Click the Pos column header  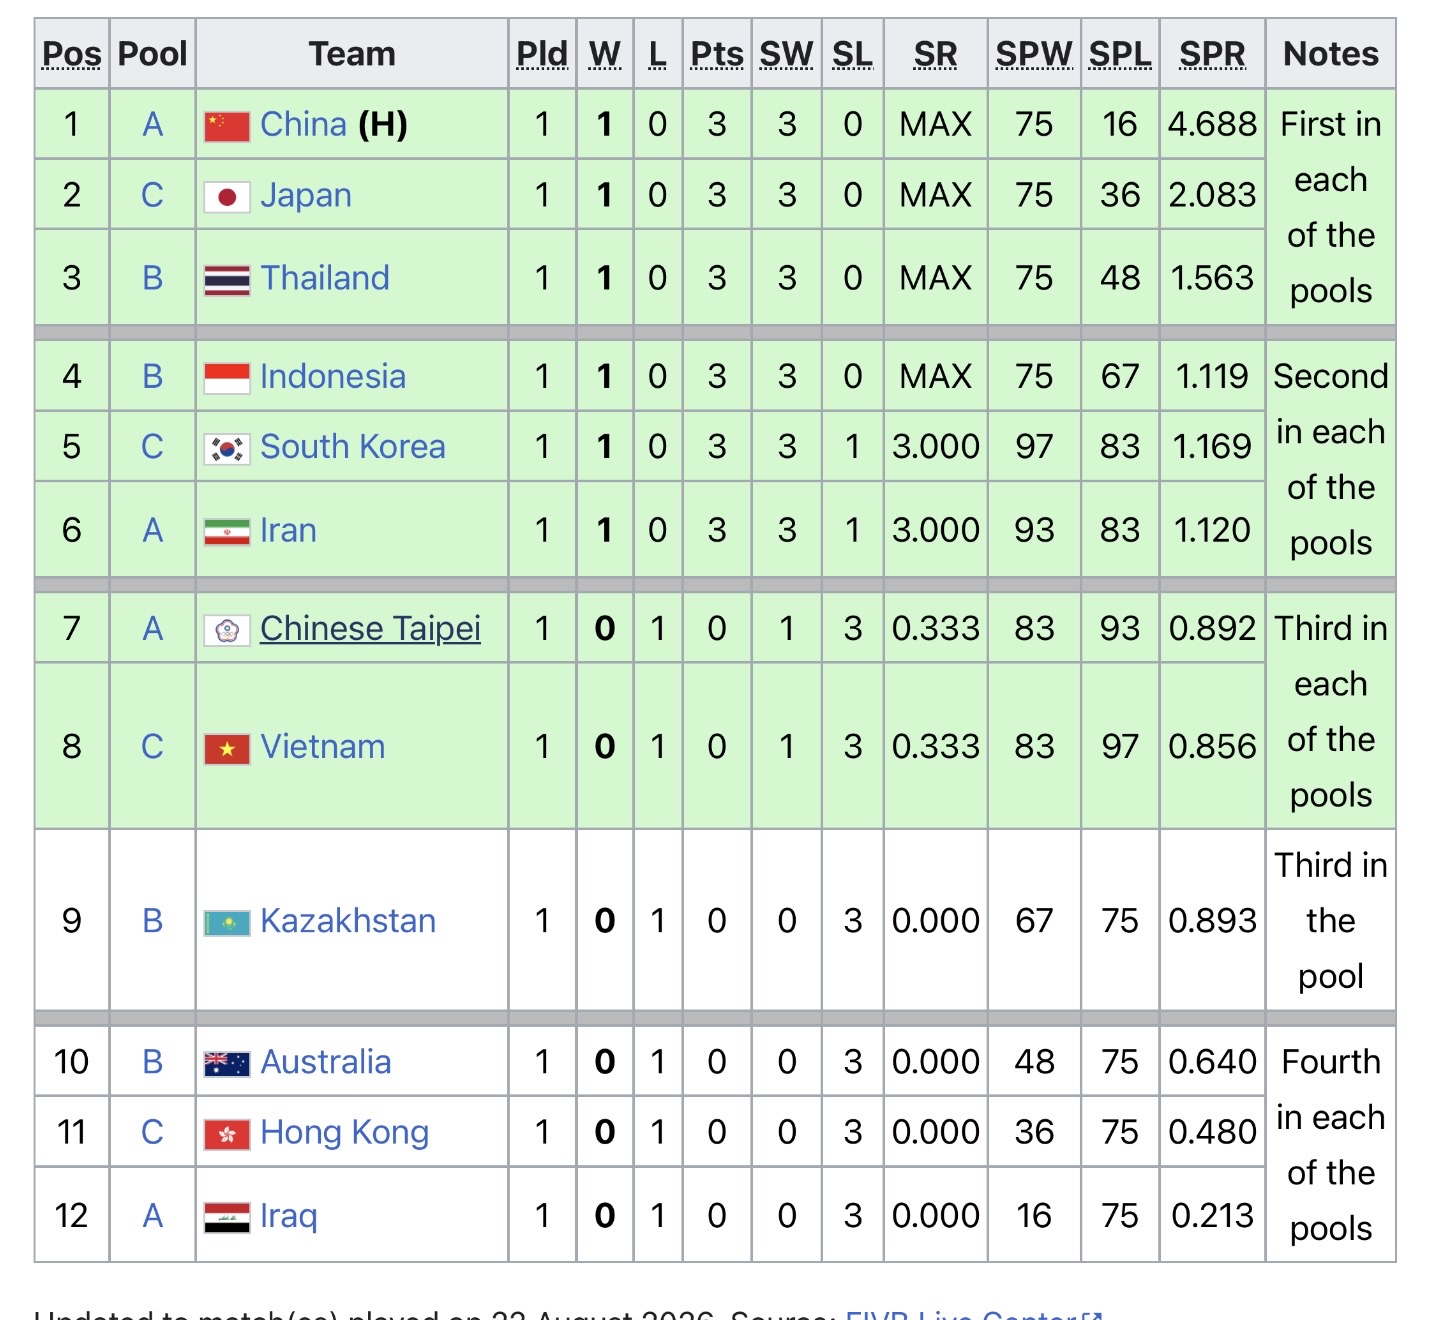(x=72, y=54)
